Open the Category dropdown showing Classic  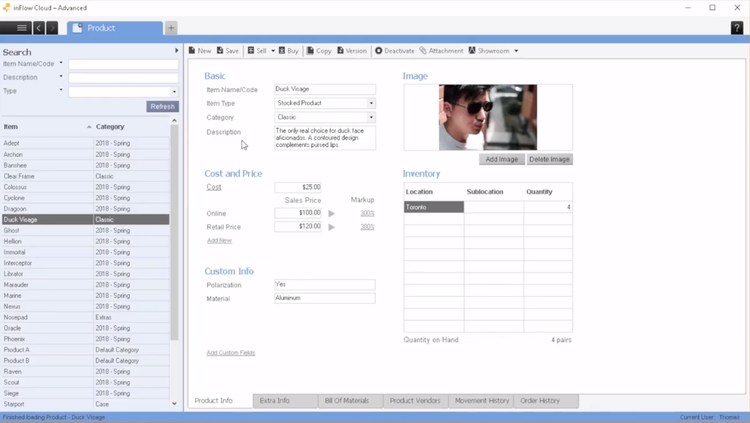click(x=371, y=117)
